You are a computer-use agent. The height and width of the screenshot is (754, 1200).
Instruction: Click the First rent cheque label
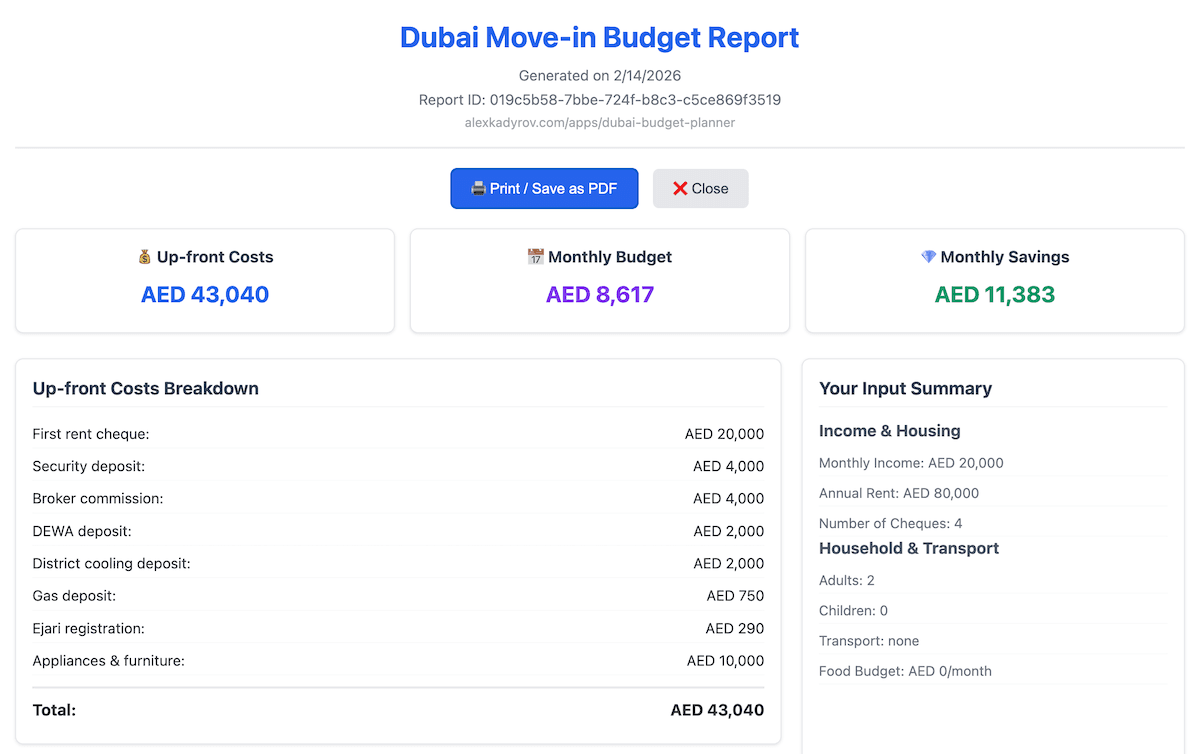pos(91,434)
